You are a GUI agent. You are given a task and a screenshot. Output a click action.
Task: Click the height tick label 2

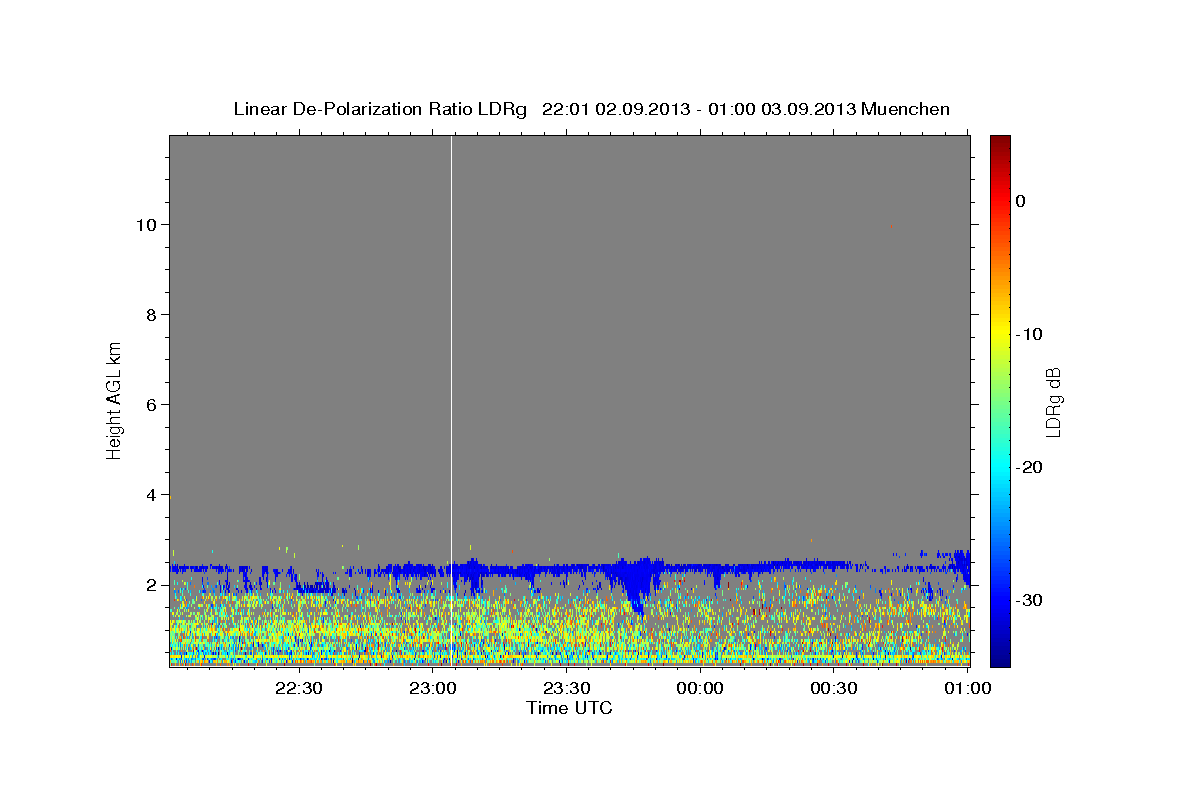(151, 585)
